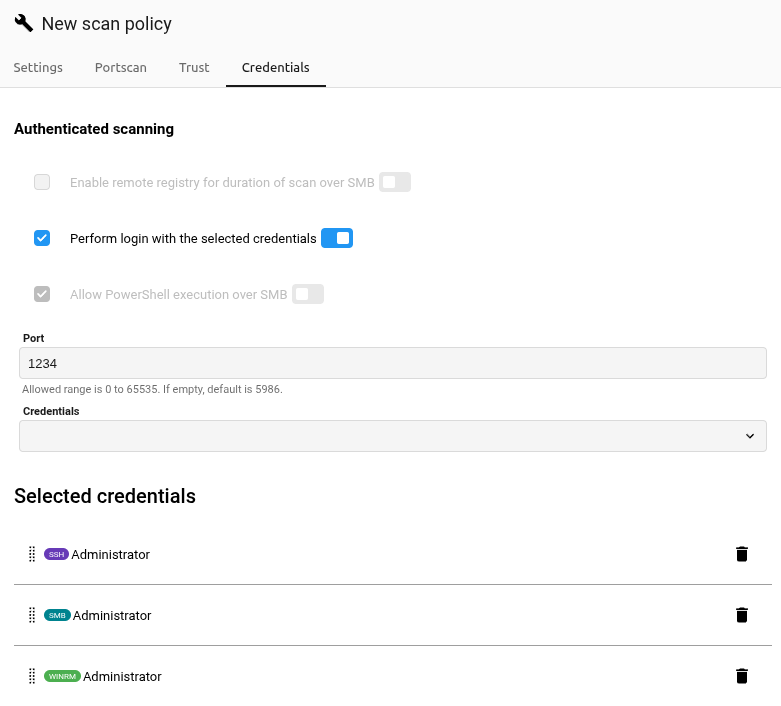Viewport: 781px width, 706px height.
Task: Open the Portscan tab
Action: [121, 68]
